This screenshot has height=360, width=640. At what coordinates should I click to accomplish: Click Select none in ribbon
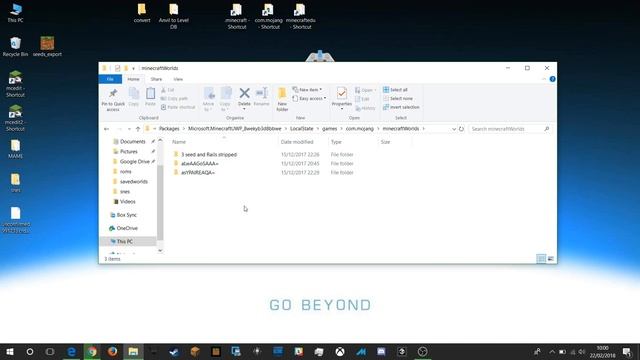pyautogui.click(x=398, y=99)
